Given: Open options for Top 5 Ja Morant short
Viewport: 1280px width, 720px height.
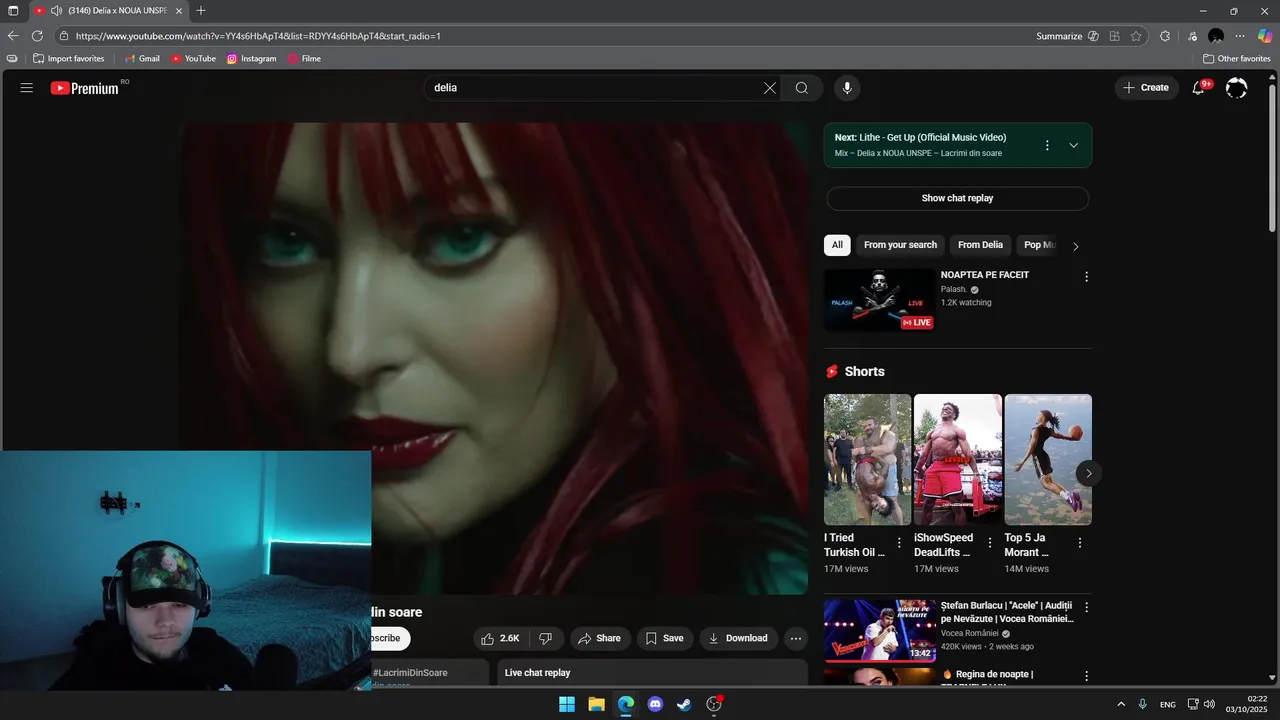Looking at the screenshot, I should click(x=1079, y=543).
